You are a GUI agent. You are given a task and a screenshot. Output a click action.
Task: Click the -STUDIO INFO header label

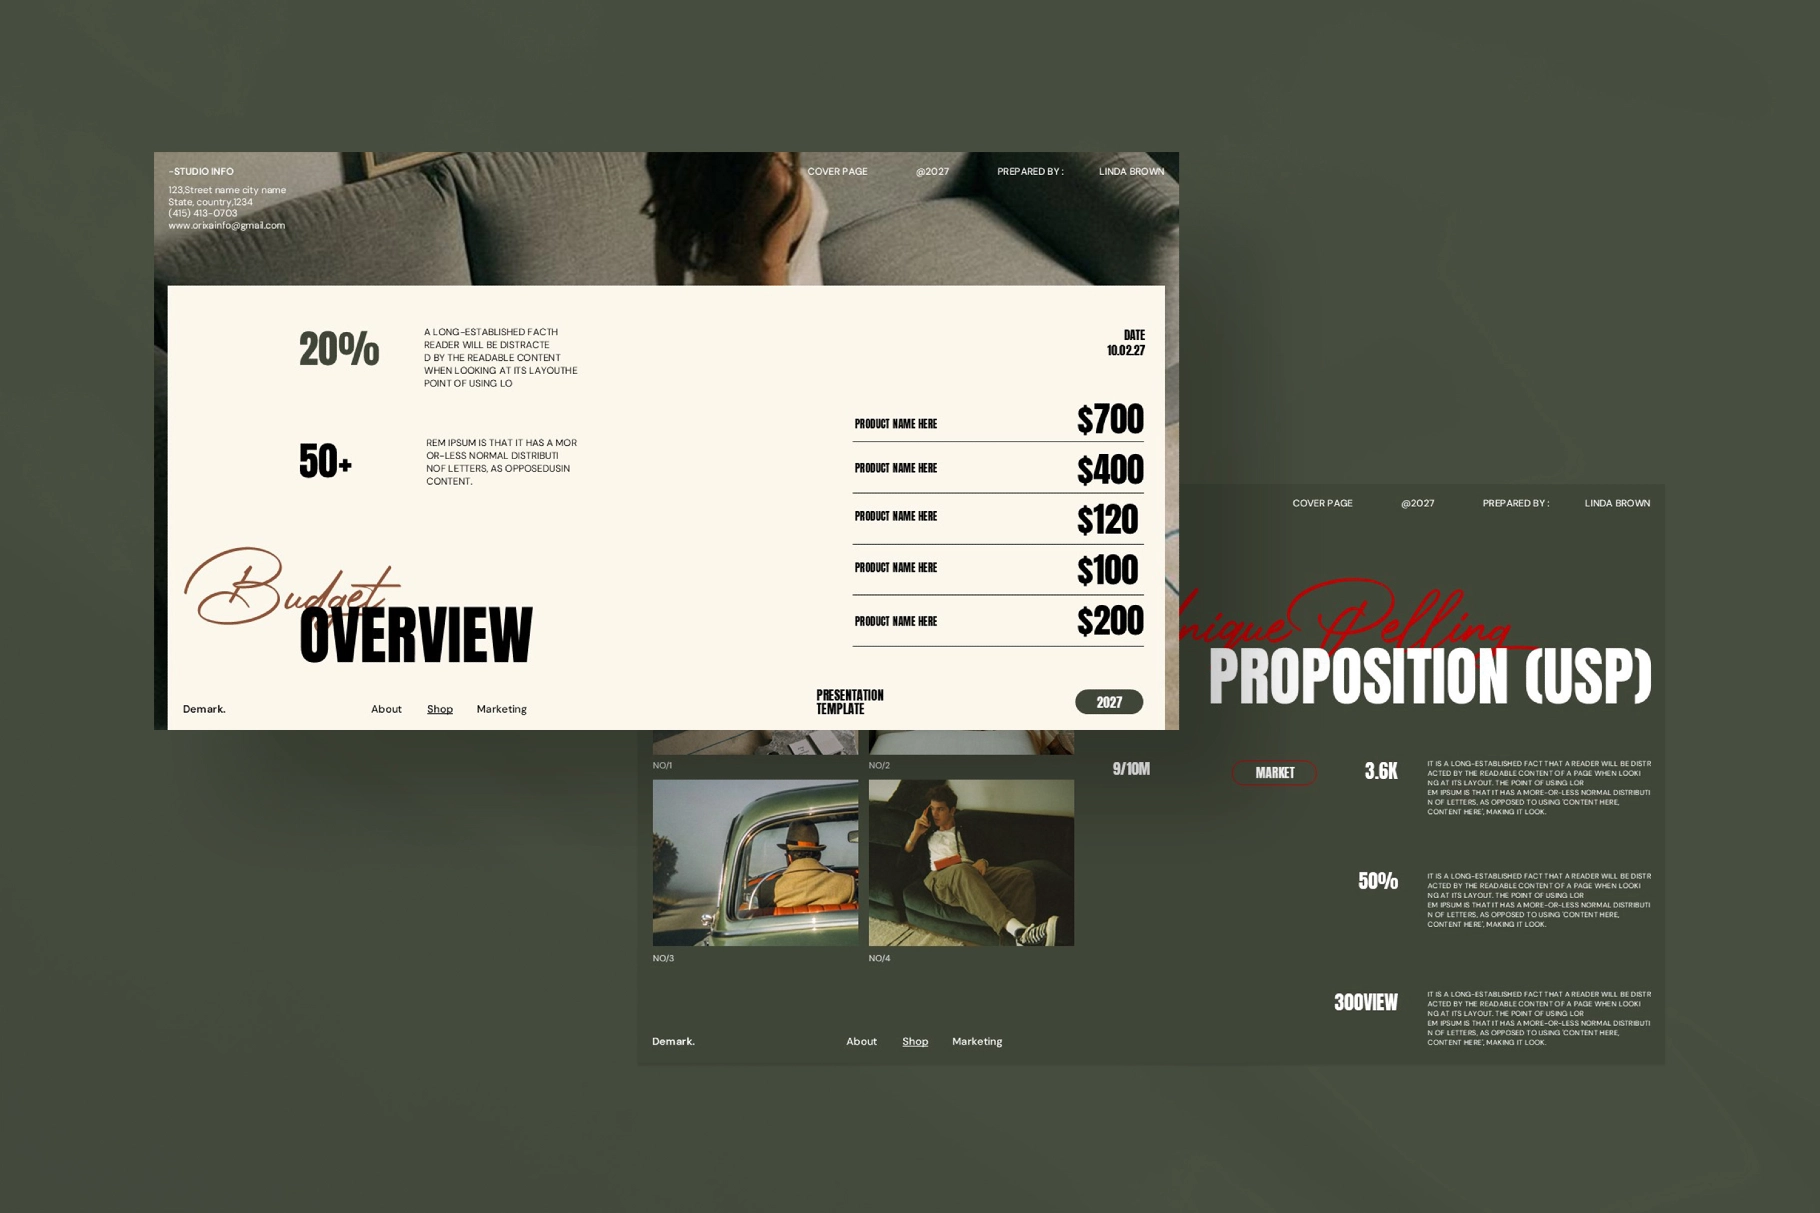[x=200, y=171]
